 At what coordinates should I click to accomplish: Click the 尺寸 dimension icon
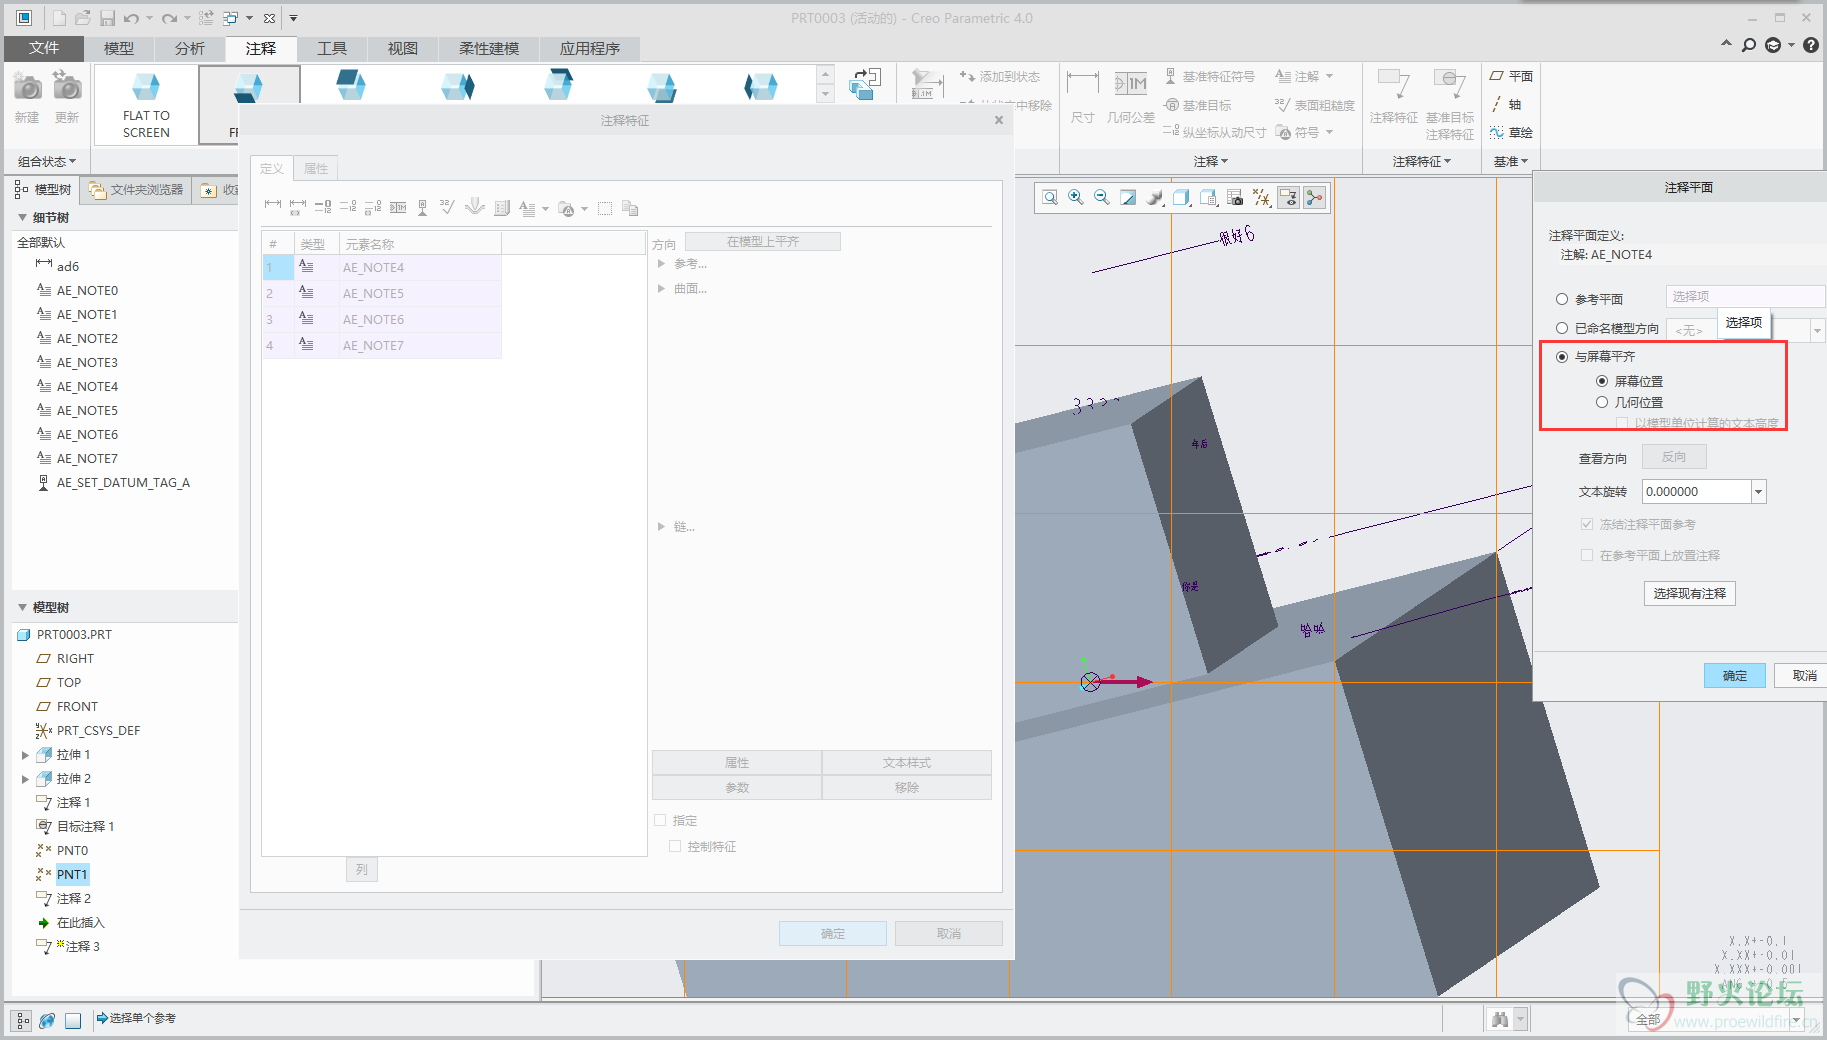[x=1083, y=83]
